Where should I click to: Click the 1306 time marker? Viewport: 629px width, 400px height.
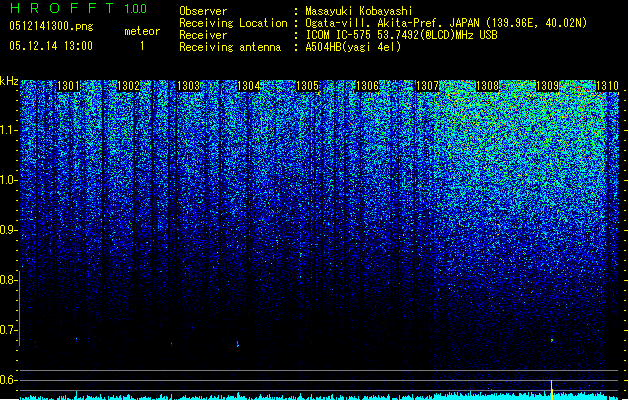click(367, 86)
